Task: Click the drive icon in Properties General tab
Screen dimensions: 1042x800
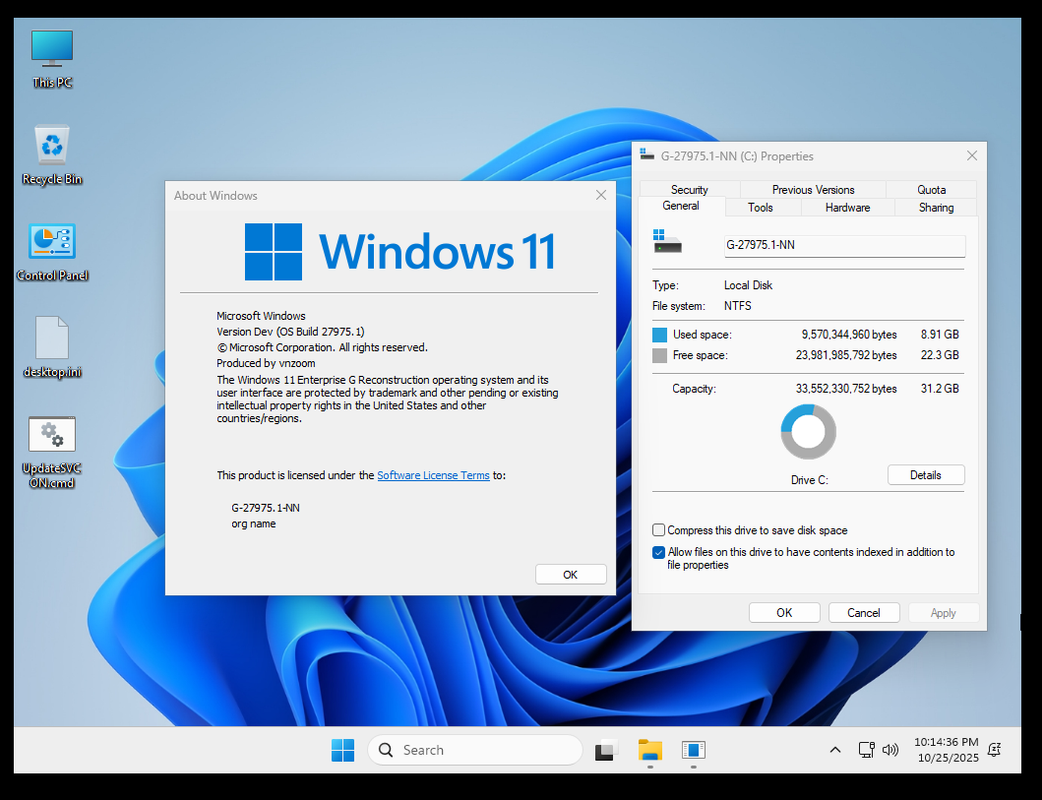Action: tap(667, 241)
